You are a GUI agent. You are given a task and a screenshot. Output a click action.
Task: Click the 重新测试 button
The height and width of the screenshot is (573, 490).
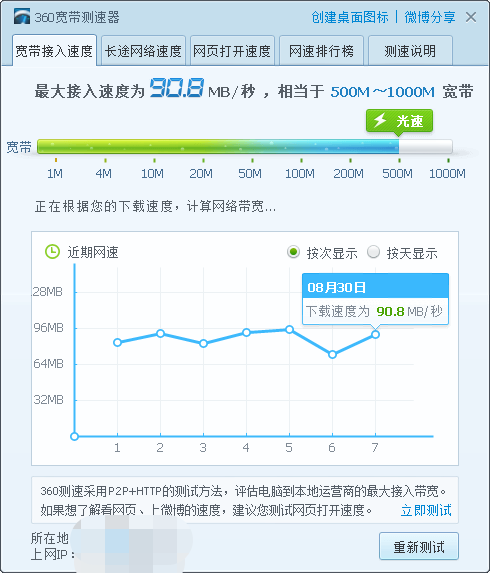coord(419,546)
